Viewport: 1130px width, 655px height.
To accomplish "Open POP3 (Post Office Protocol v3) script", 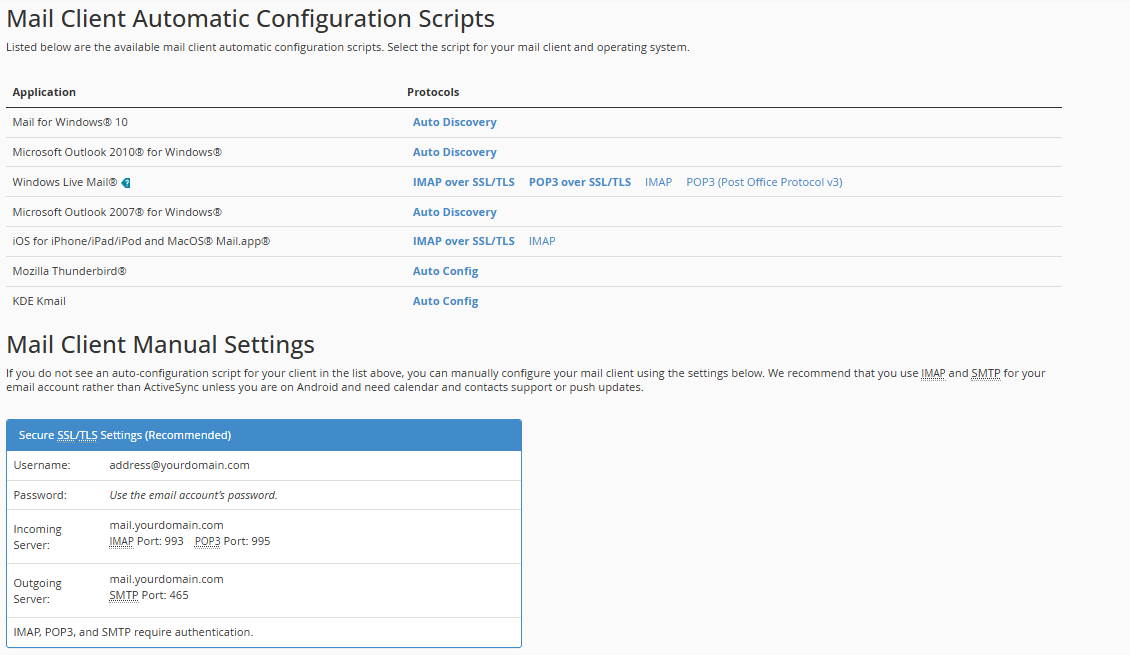I will tap(764, 182).
